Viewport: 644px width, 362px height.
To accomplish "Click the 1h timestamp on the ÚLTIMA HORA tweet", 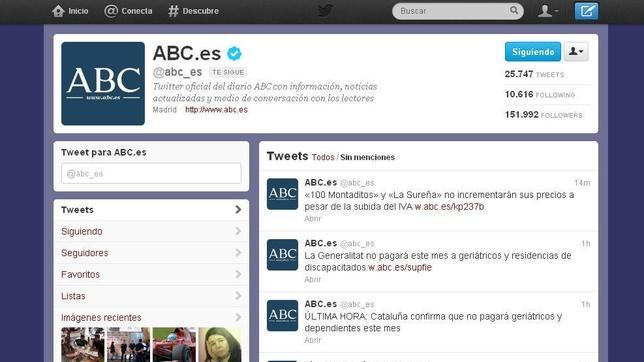I will click(586, 304).
